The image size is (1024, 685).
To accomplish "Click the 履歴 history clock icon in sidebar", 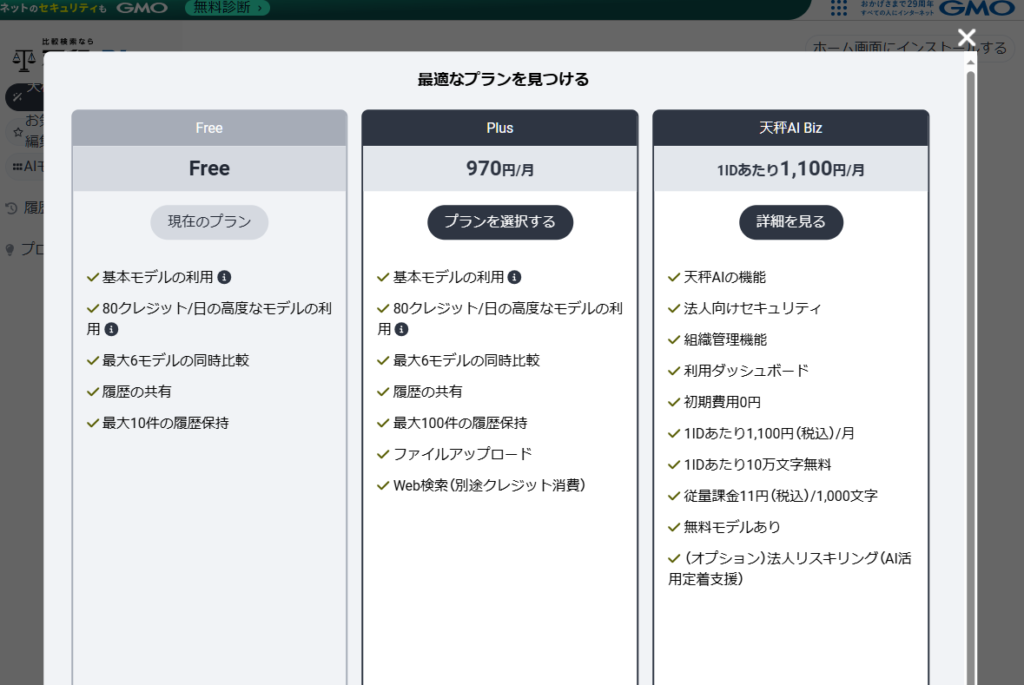I will [x=11, y=208].
